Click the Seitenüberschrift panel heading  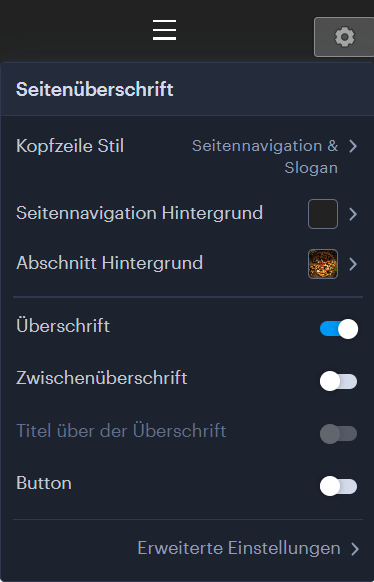tap(95, 89)
